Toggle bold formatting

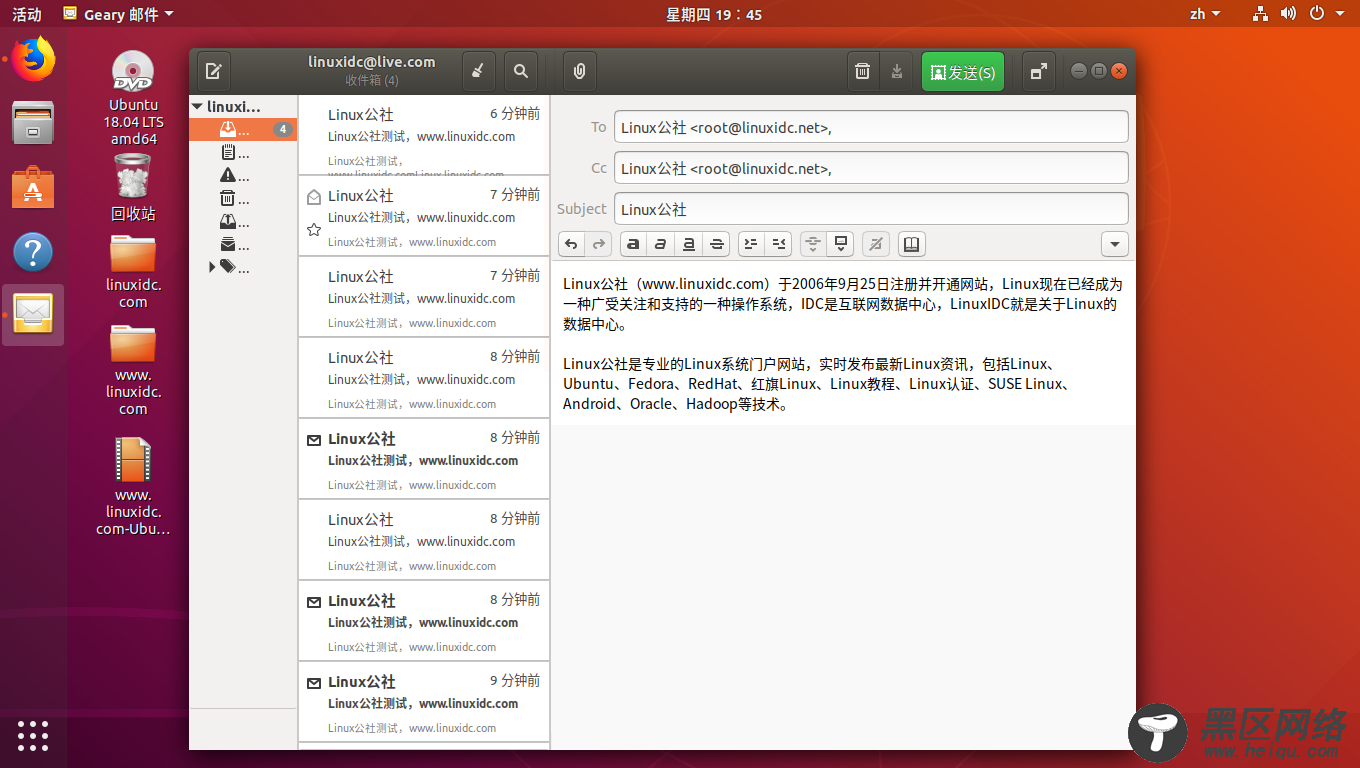point(633,244)
